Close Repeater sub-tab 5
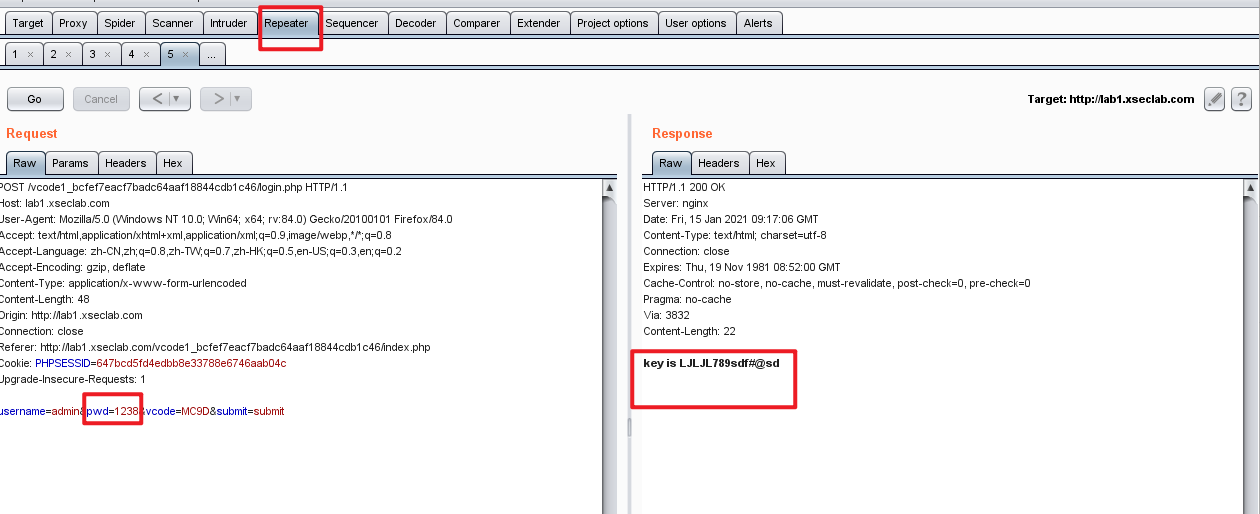 (185, 54)
